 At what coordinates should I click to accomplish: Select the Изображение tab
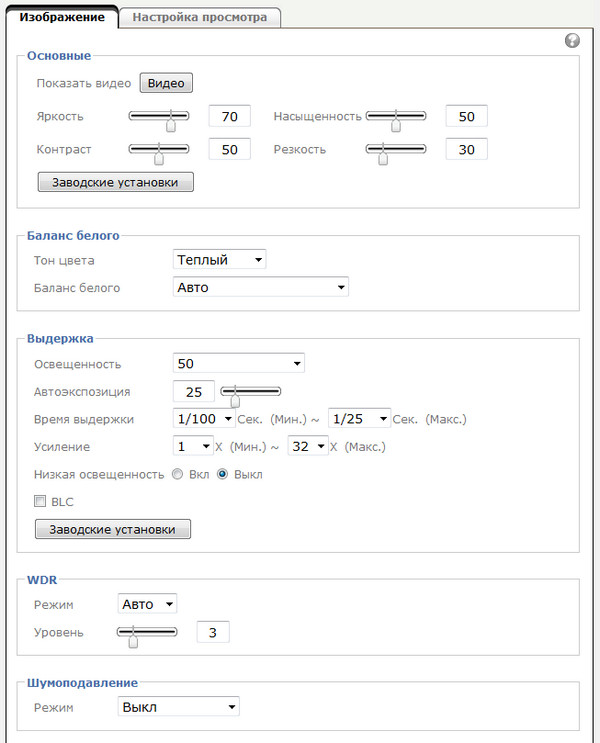(62, 17)
